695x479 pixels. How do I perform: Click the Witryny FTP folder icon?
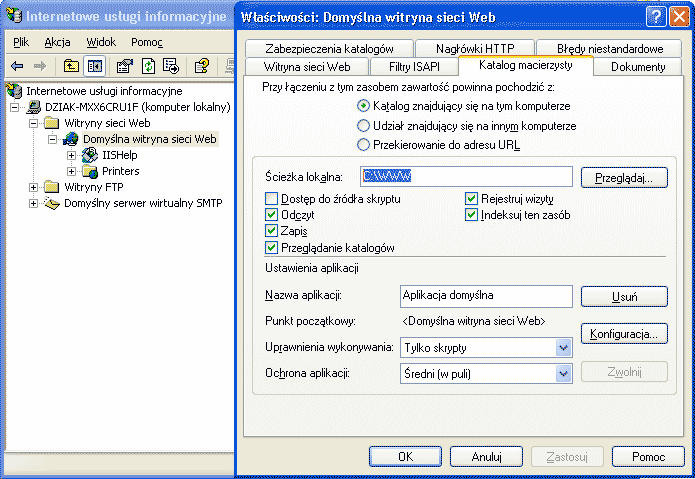[52, 187]
